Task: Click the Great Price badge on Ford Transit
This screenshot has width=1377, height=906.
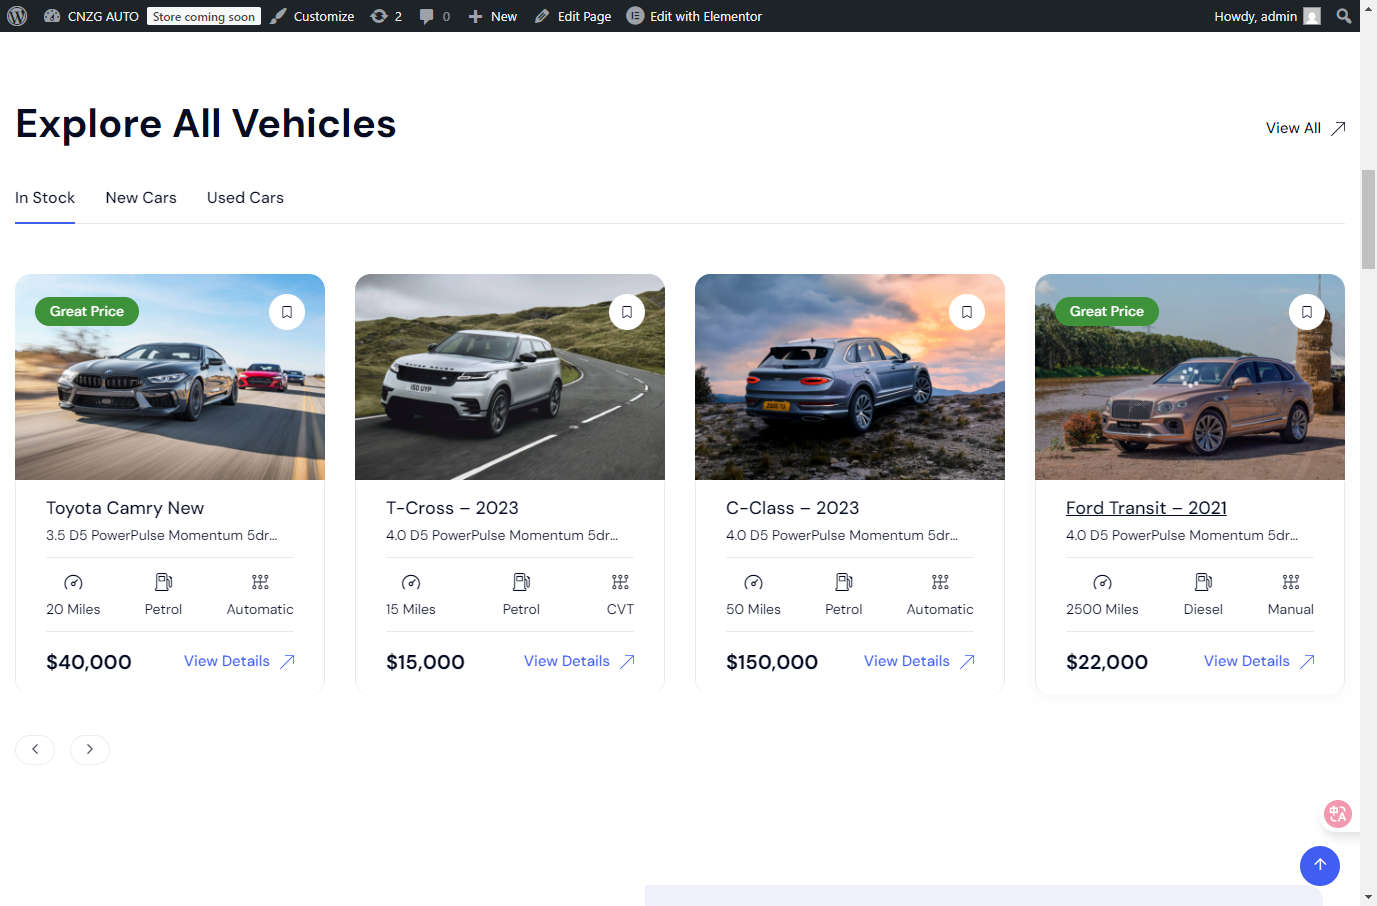Action: [1107, 311]
